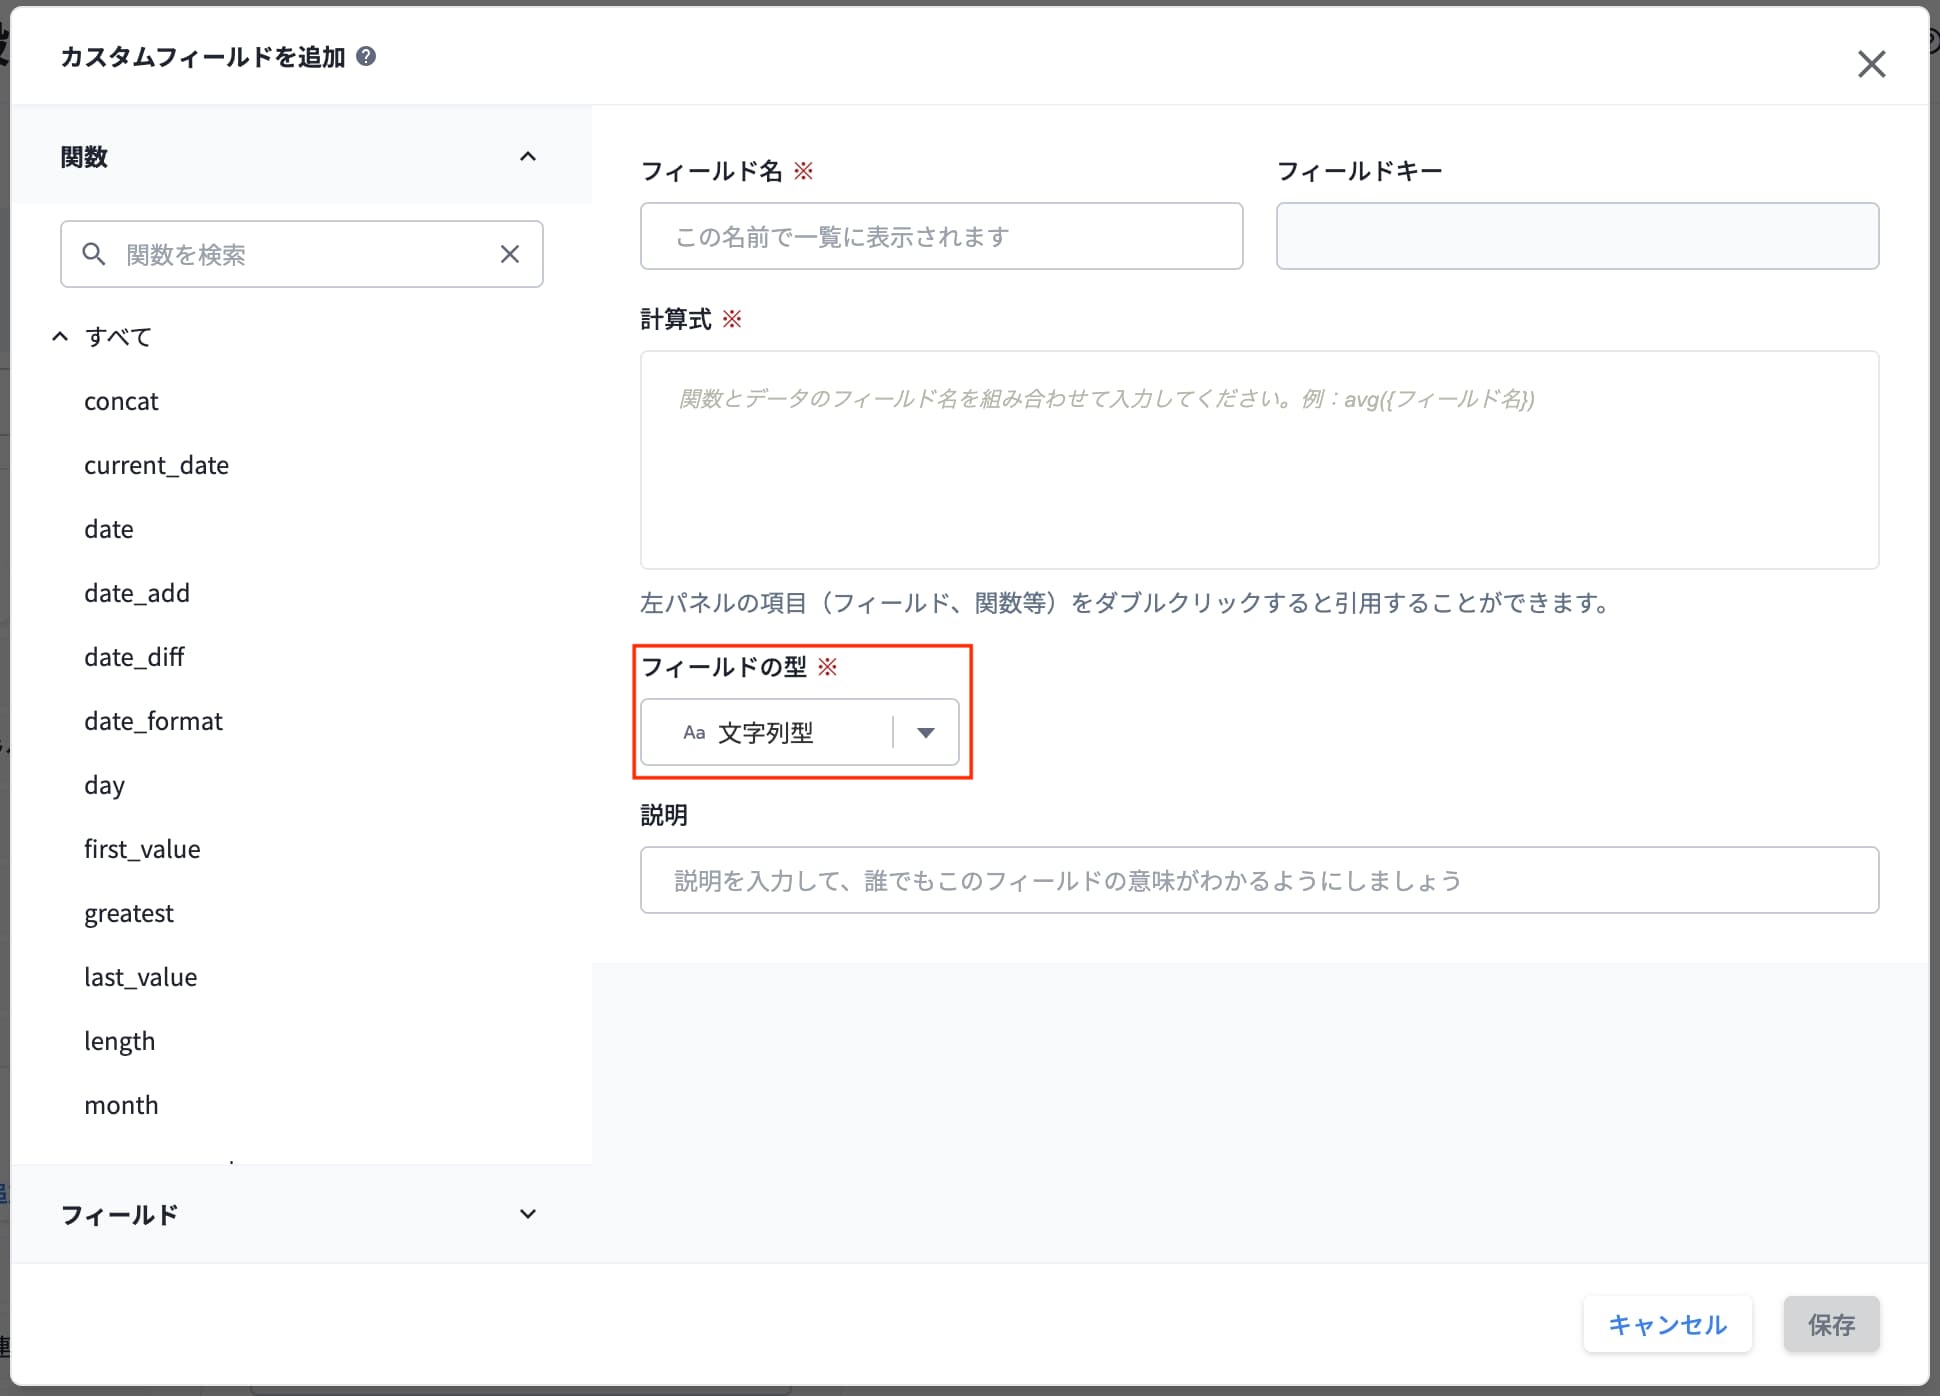Open the フィールドの型 dropdown arrow
The width and height of the screenshot is (1940, 1396).
tap(926, 733)
